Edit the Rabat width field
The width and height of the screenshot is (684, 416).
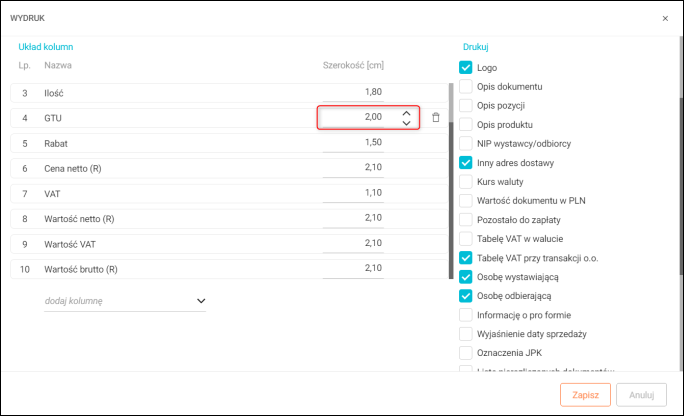[x=353, y=143]
